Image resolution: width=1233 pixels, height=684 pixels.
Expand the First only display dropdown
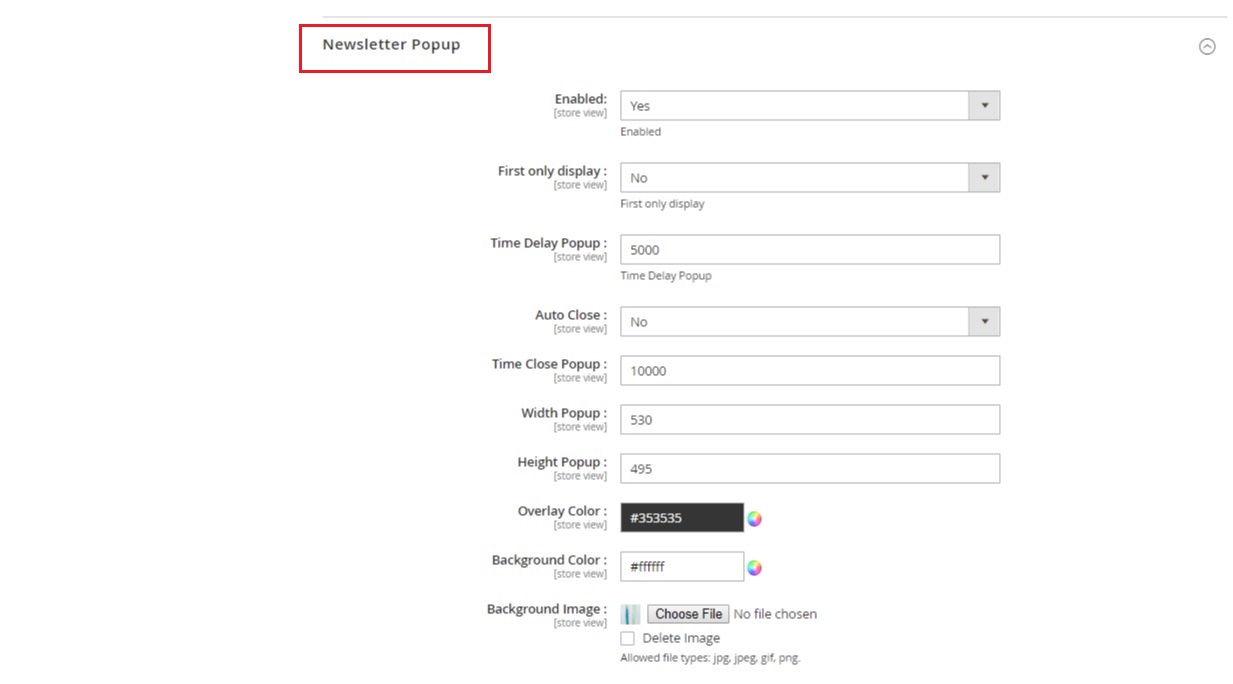[809, 178]
